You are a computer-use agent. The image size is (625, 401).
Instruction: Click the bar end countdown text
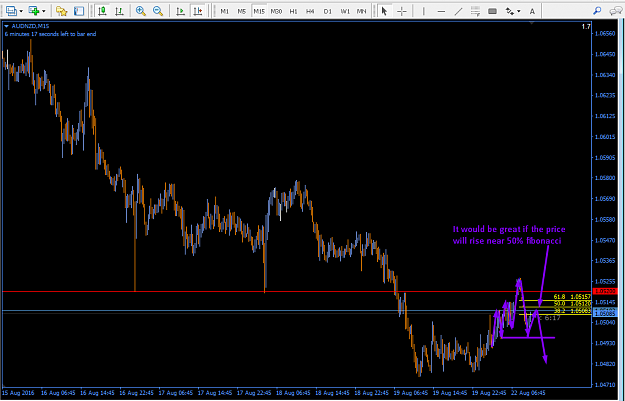(50, 34)
